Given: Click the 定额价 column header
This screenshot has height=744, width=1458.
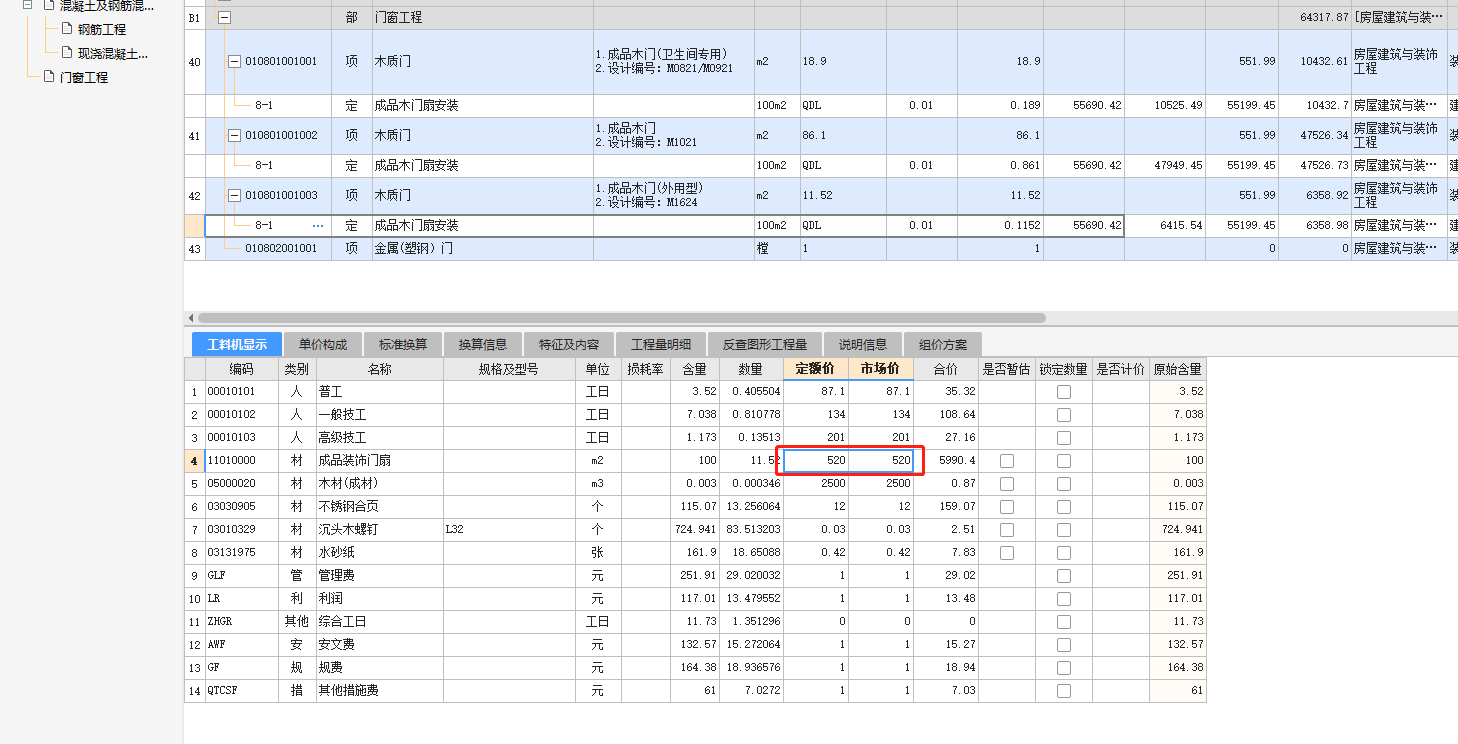Looking at the screenshot, I should pyautogui.click(x=816, y=369).
